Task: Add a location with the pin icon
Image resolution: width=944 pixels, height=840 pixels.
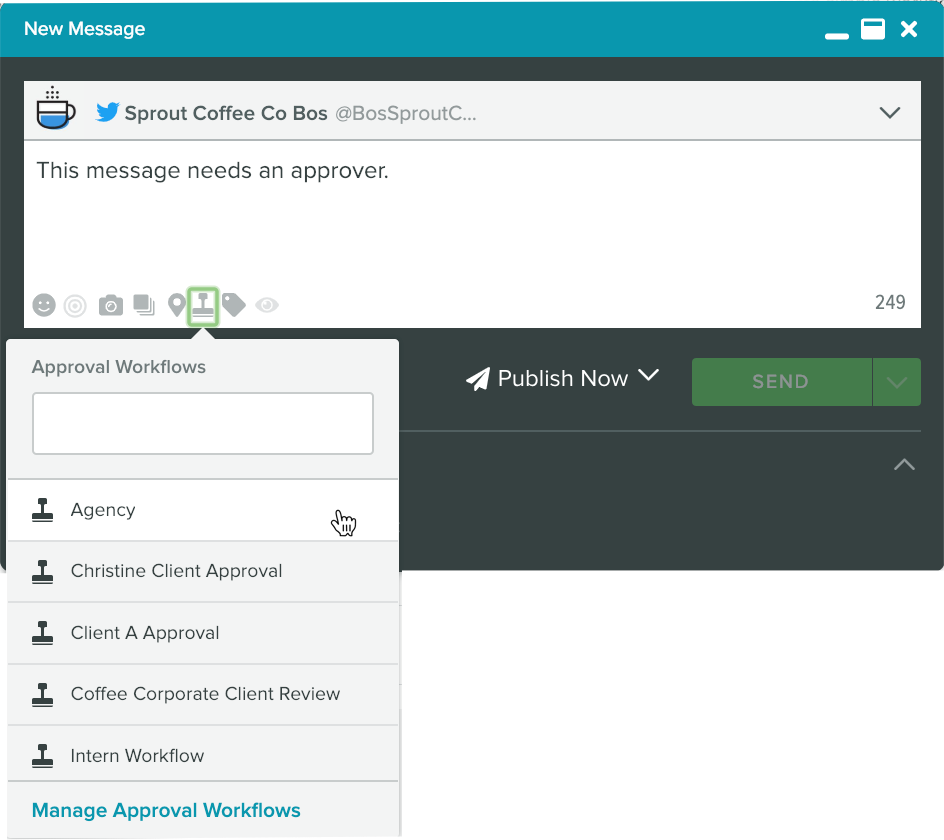Action: tap(176, 305)
